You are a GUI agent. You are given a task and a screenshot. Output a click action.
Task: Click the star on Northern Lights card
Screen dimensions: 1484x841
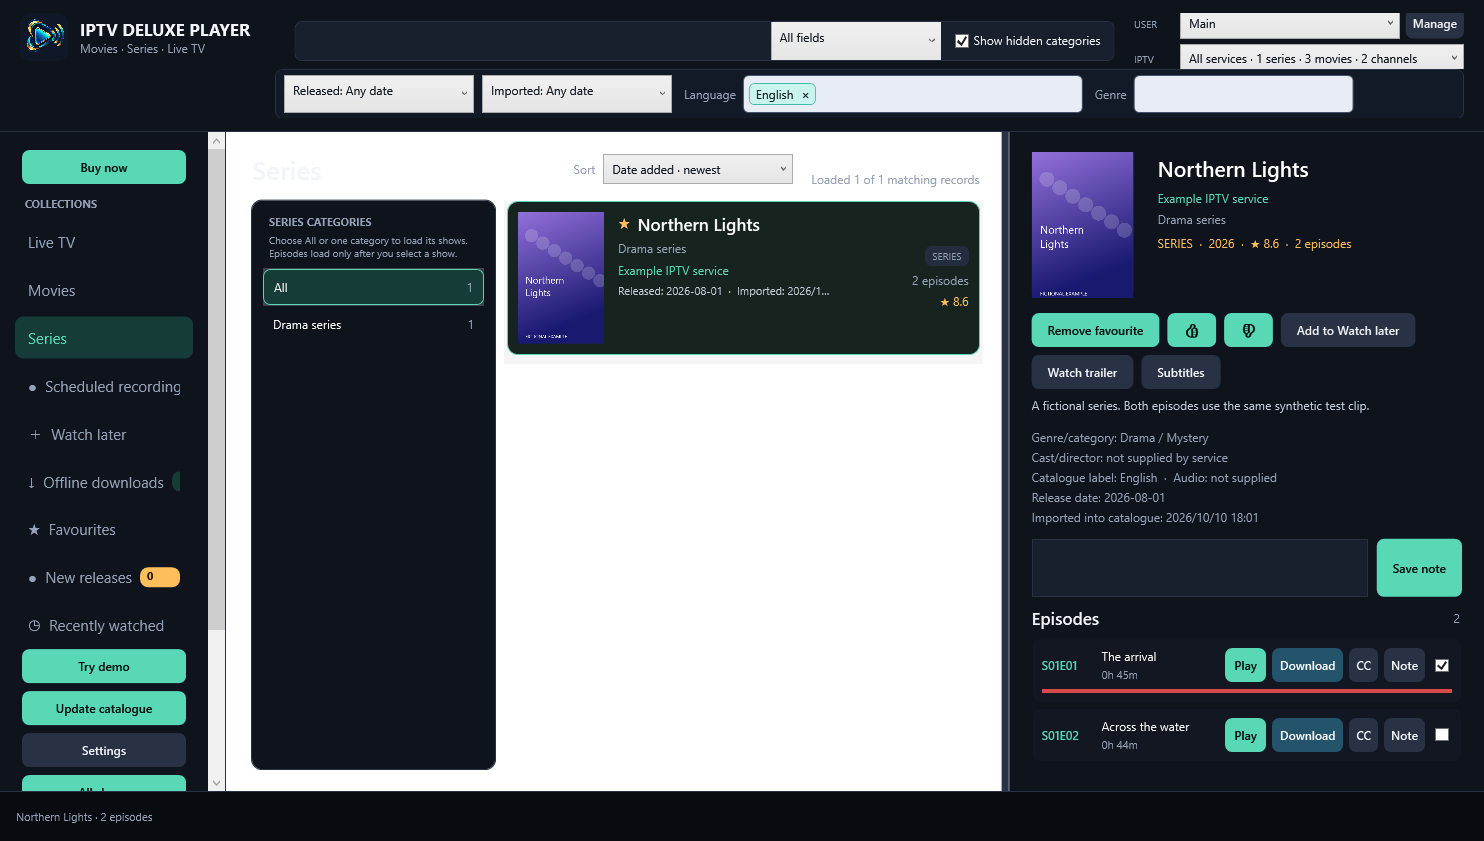pos(624,224)
